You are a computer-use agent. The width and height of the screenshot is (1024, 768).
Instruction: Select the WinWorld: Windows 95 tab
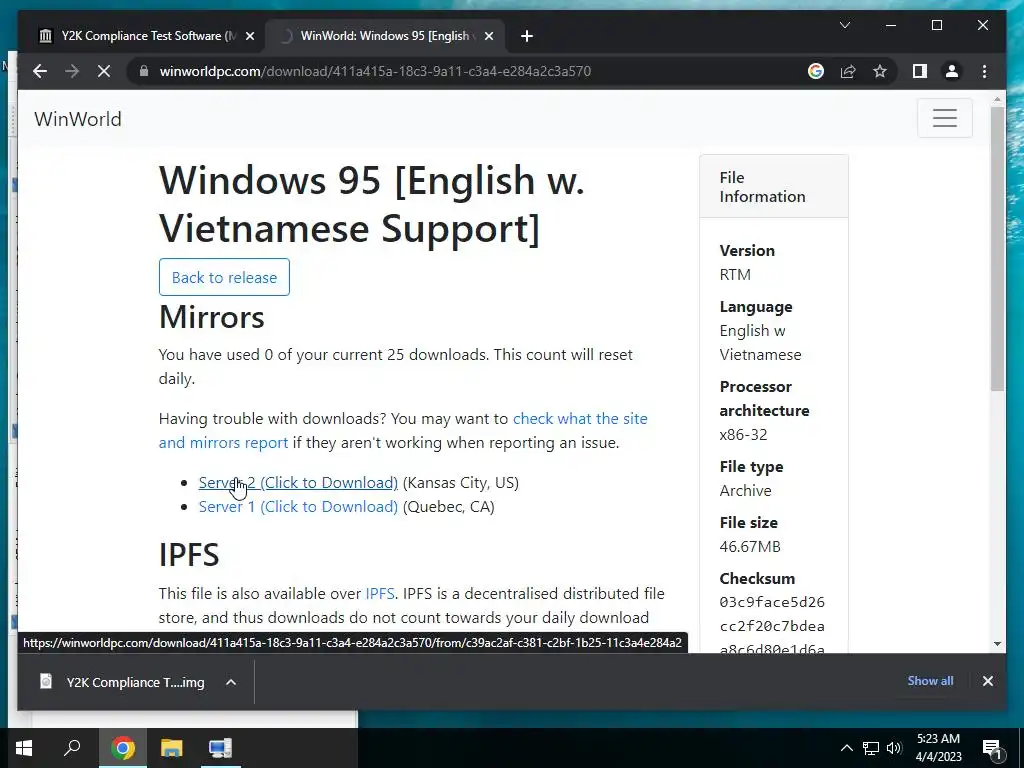tap(385, 36)
